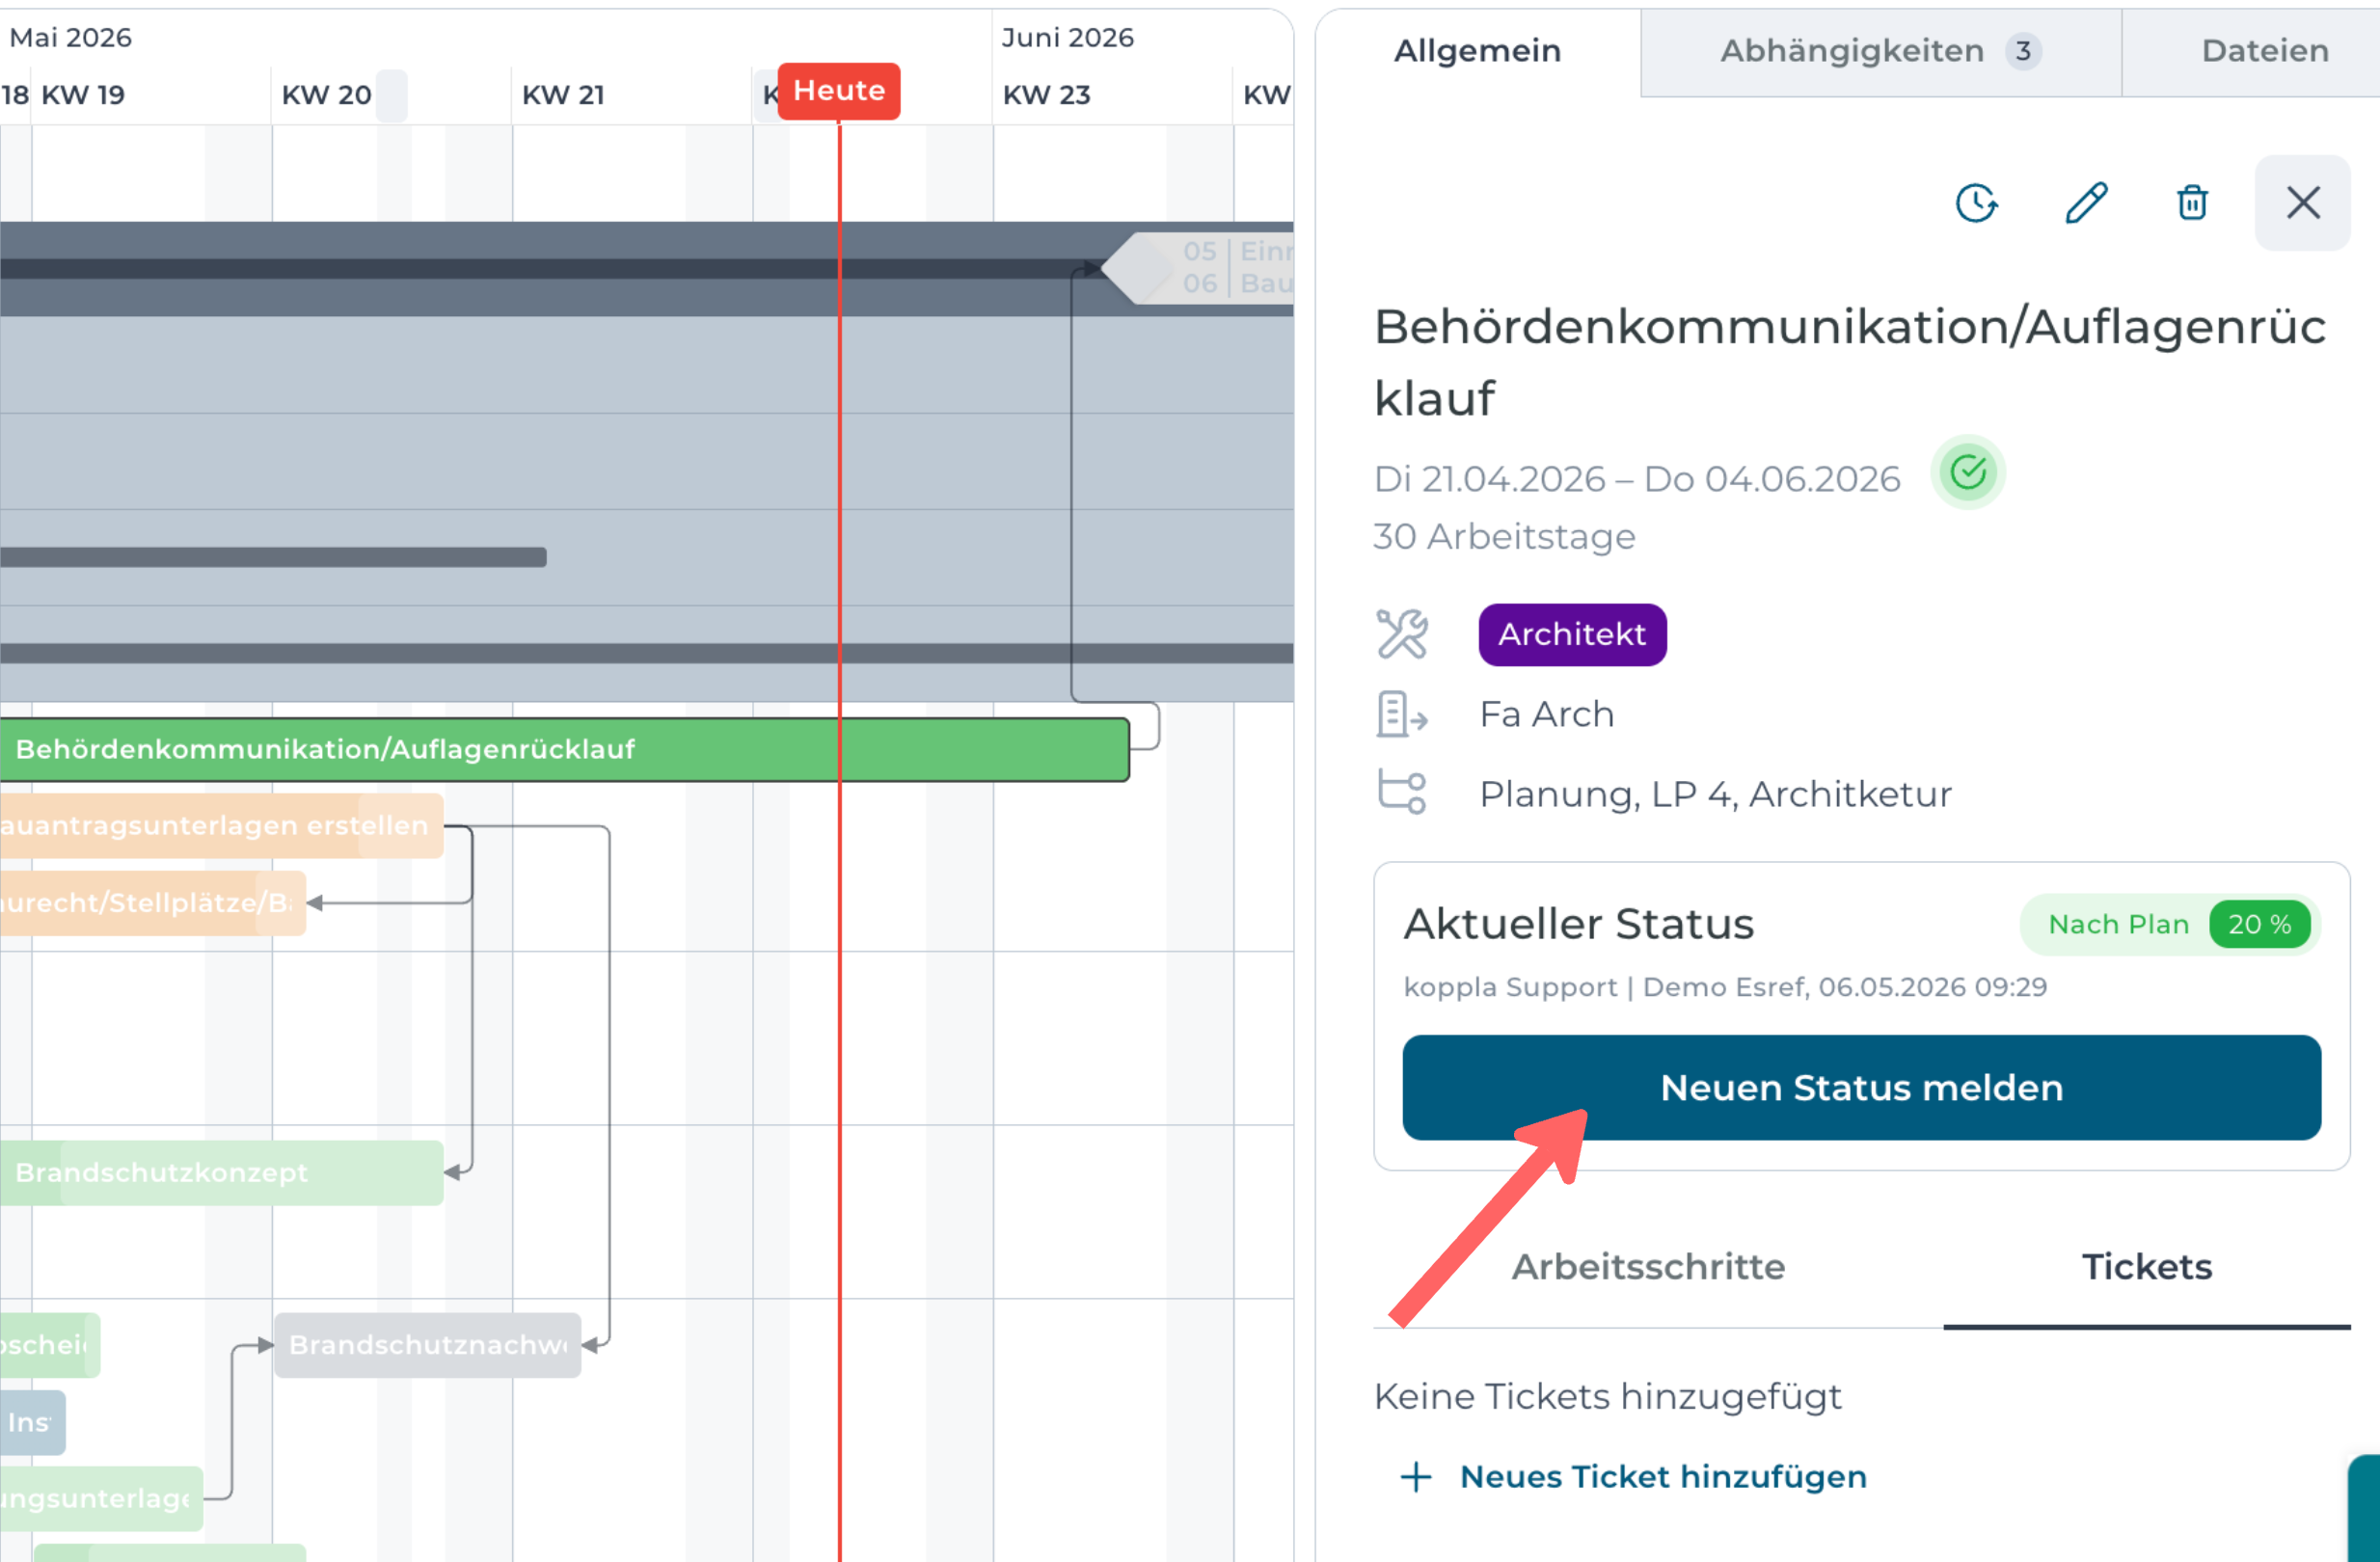Switch to the Allgemein tab

1477,51
